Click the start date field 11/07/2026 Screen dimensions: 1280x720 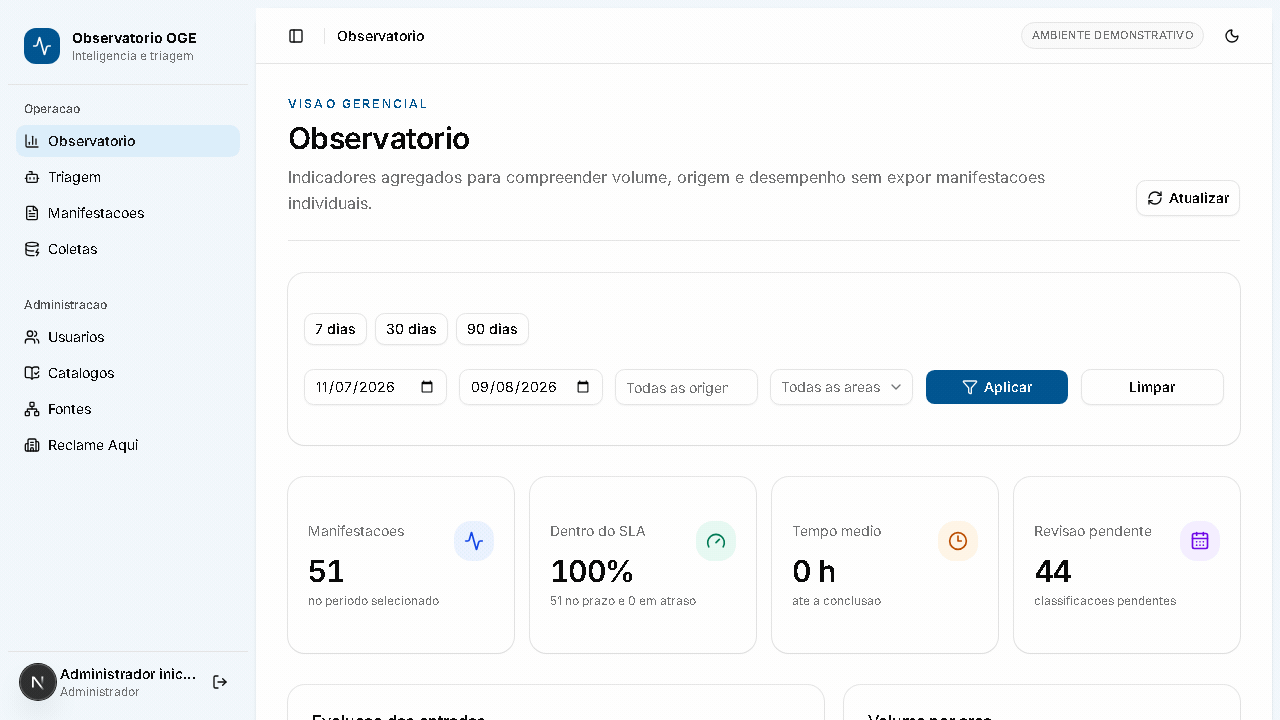(375, 387)
